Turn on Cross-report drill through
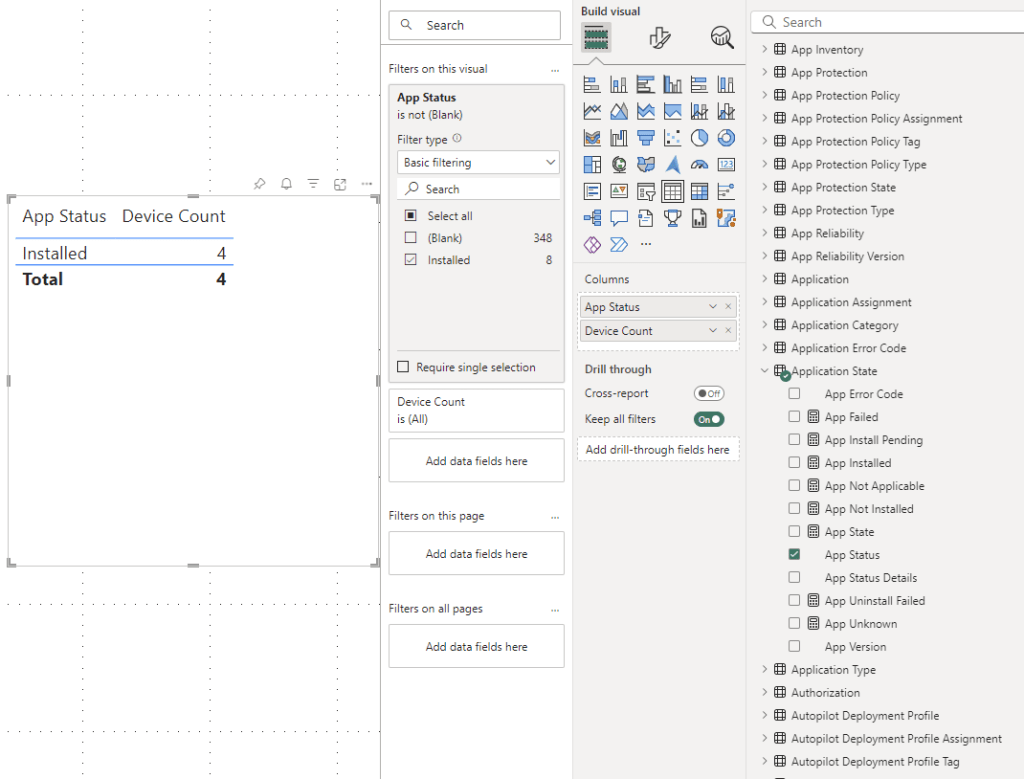This screenshot has height=779, width=1024. pyautogui.click(x=709, y=393)
